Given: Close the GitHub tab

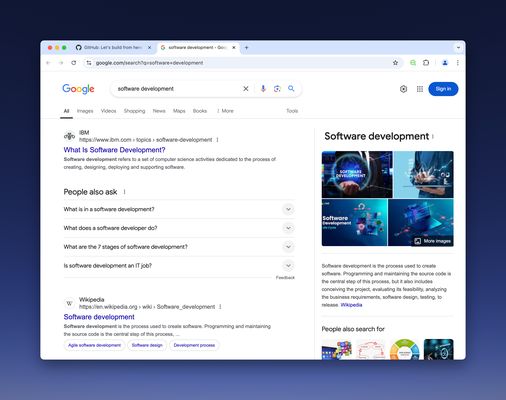Looking at the screenshot, I should 149,48.
